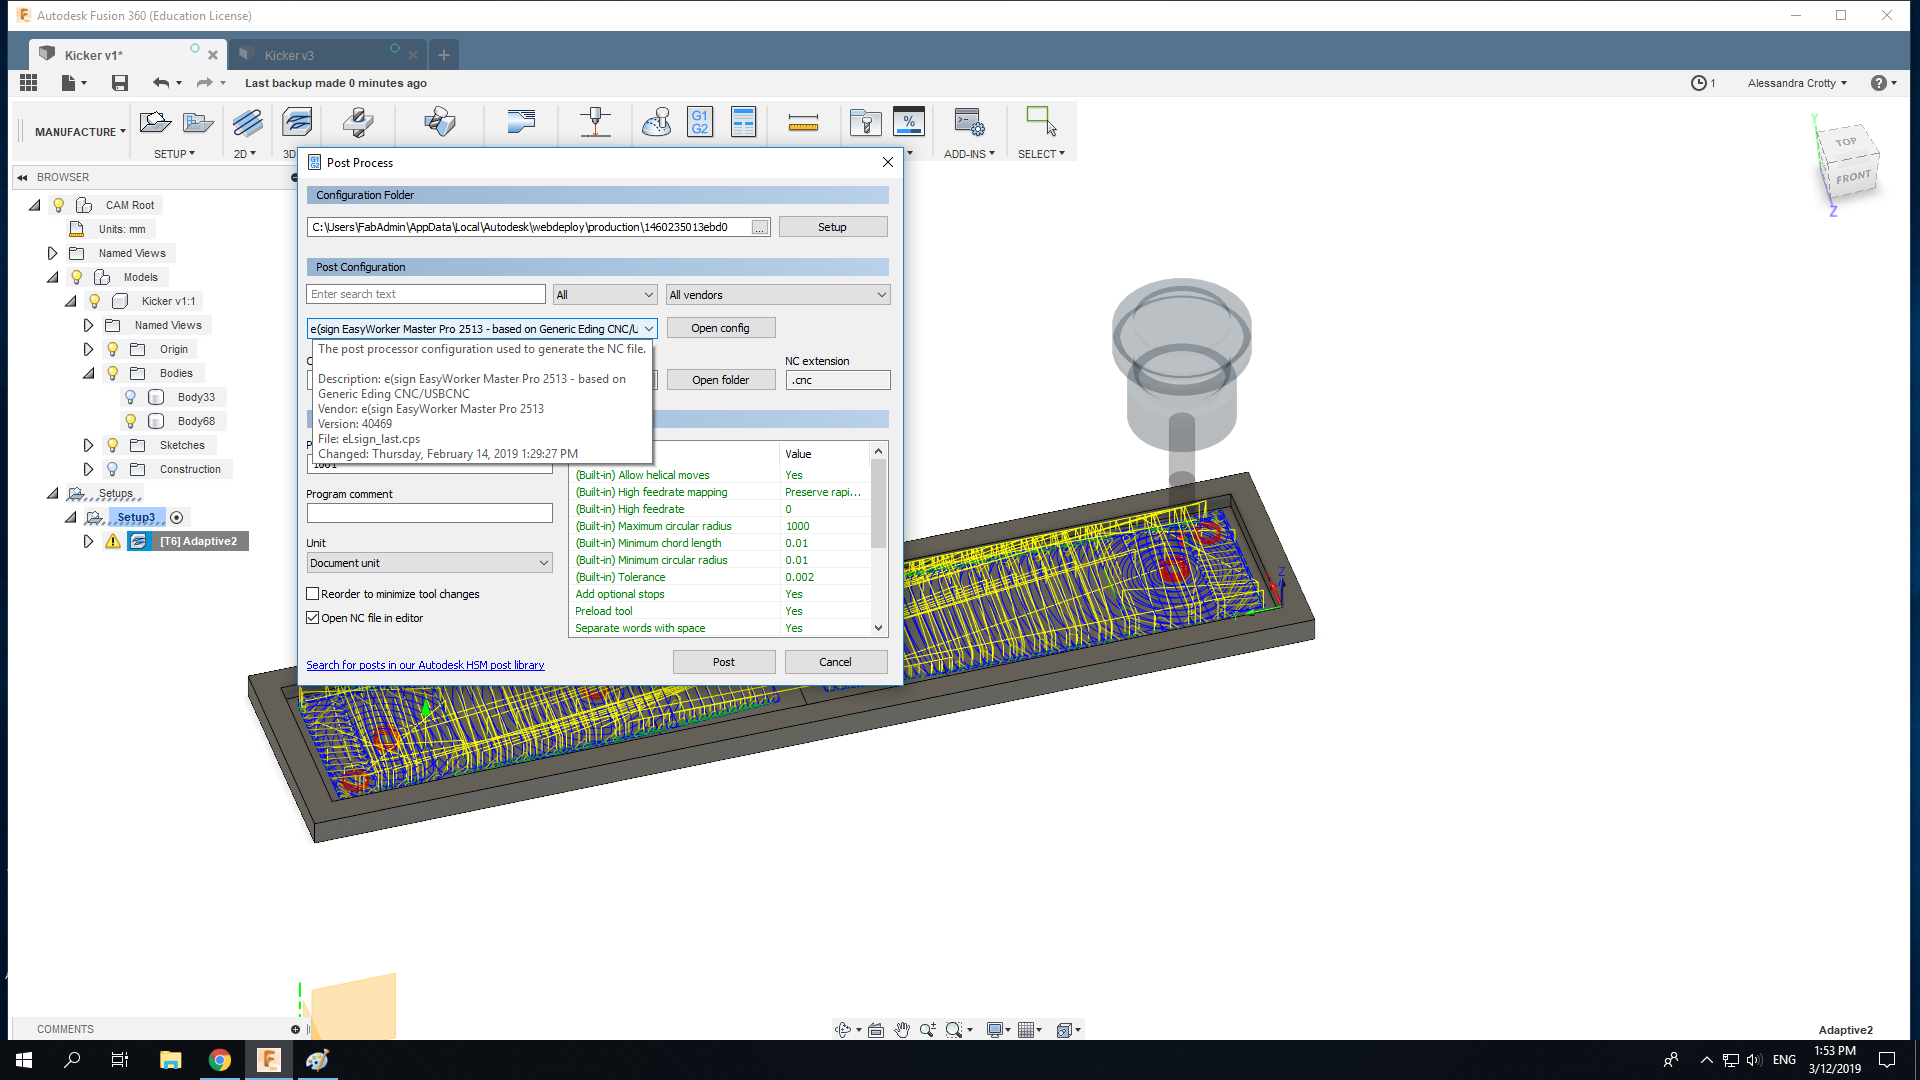Toggle visibility bulb for CAM Root
Screen dimensions: 1920x1080
pos(59,205)
